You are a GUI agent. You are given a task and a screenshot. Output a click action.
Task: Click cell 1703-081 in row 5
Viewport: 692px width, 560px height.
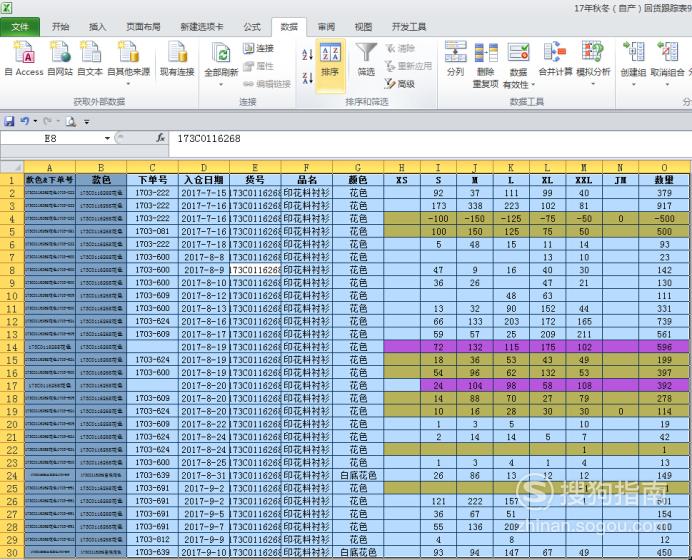pos(152,231)
